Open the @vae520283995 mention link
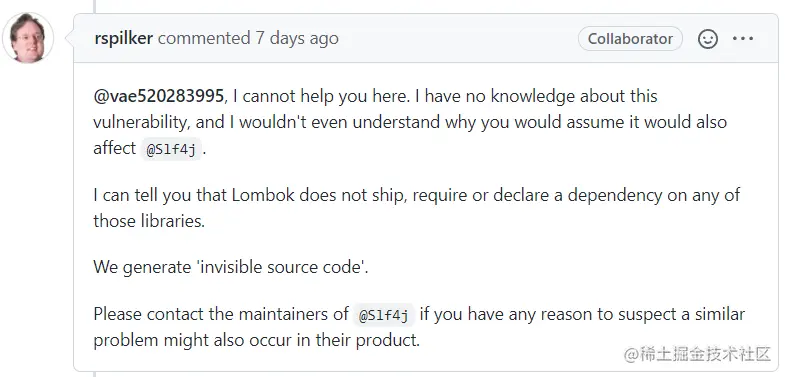The height and width of the screenshot is (377, 785). pyautogui.click(x=158, y=96)
